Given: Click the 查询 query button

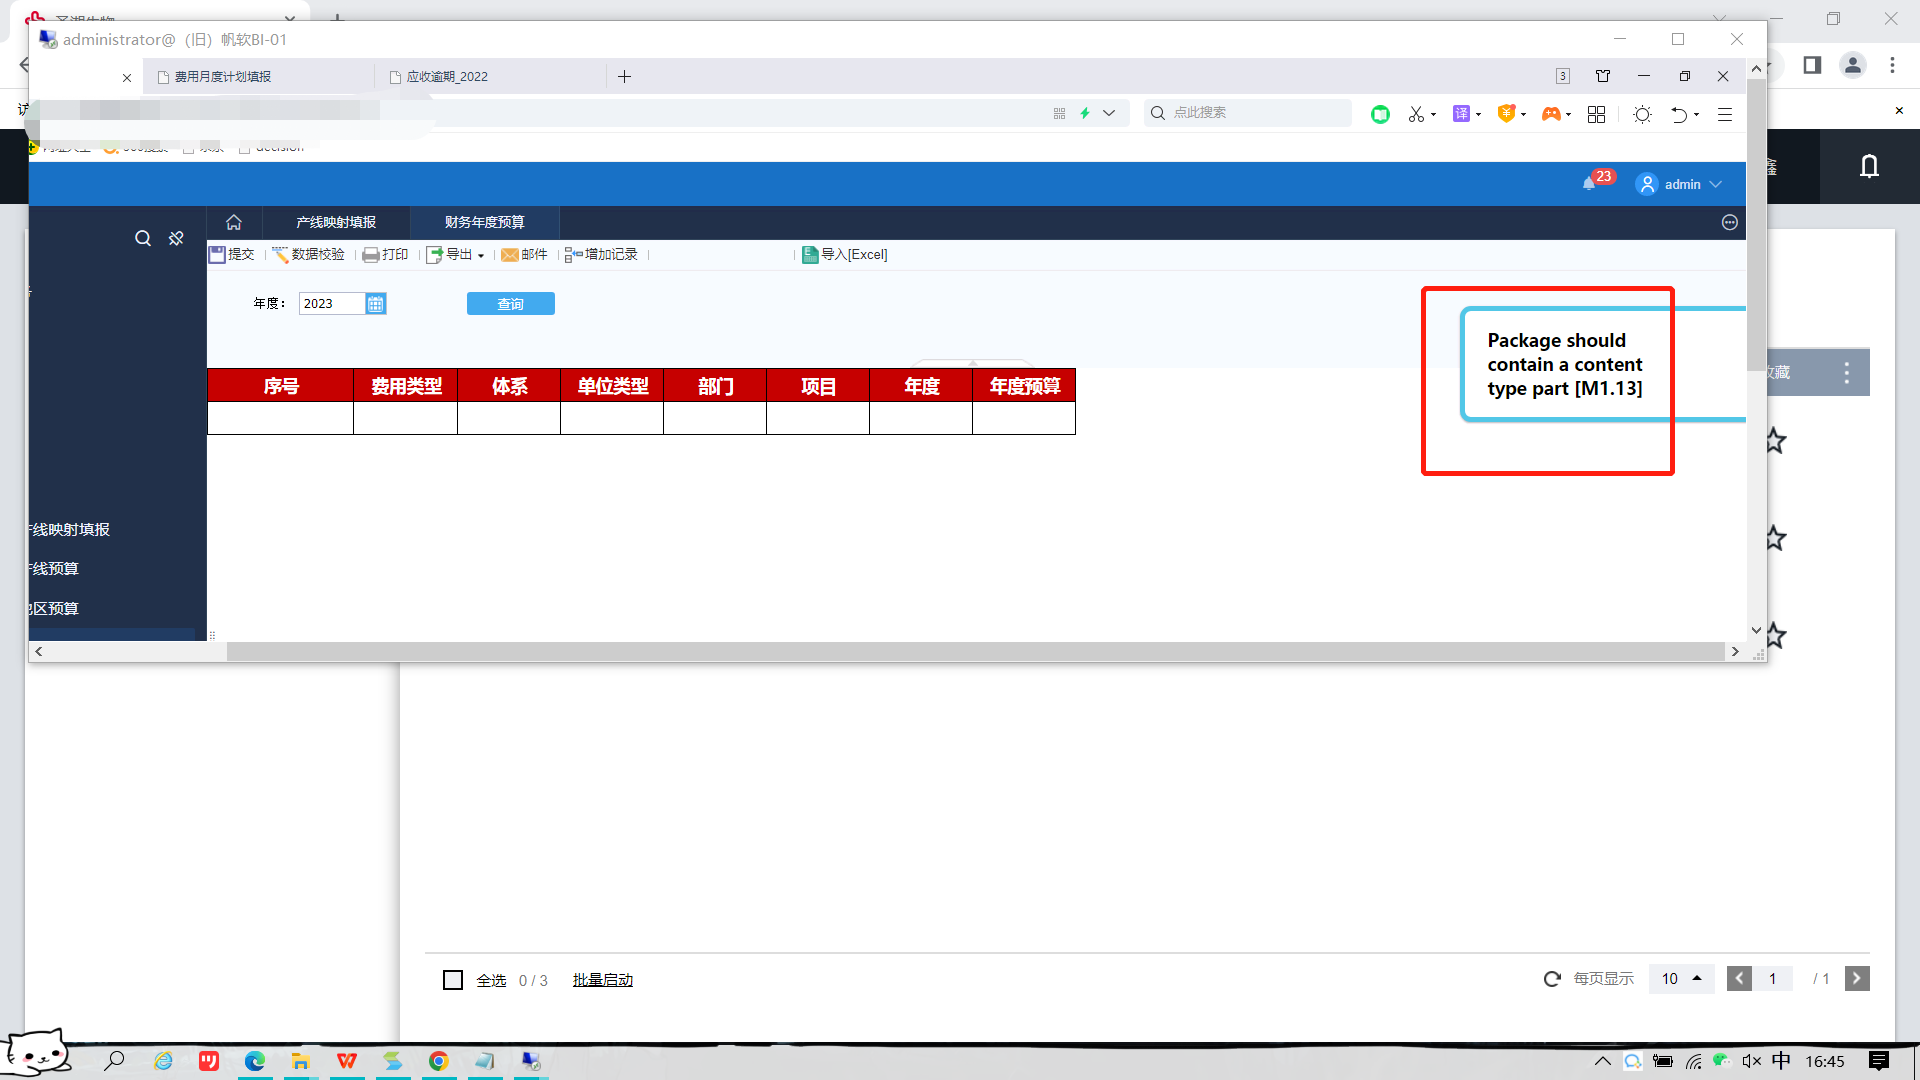Looking at the screenshot, I should coord(511,304).
